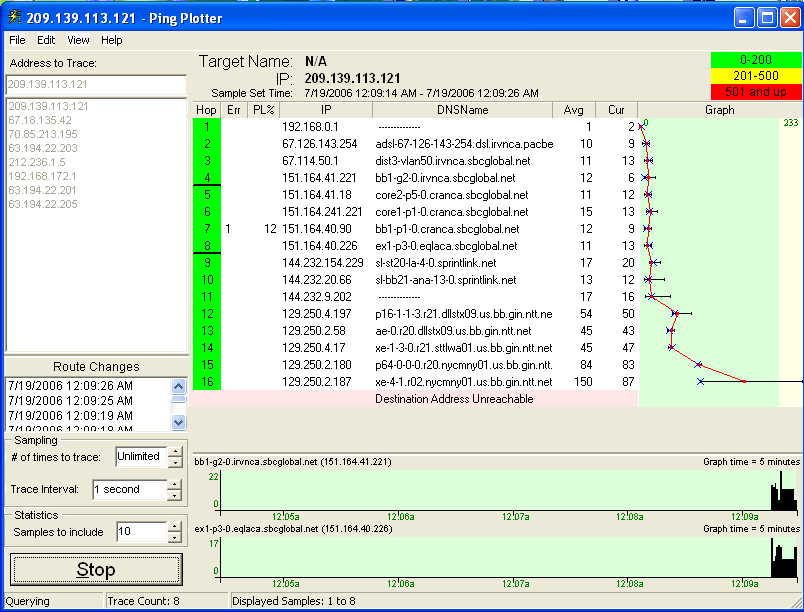Click the PL% column header

pyautogui.click(x=264, y=110)
